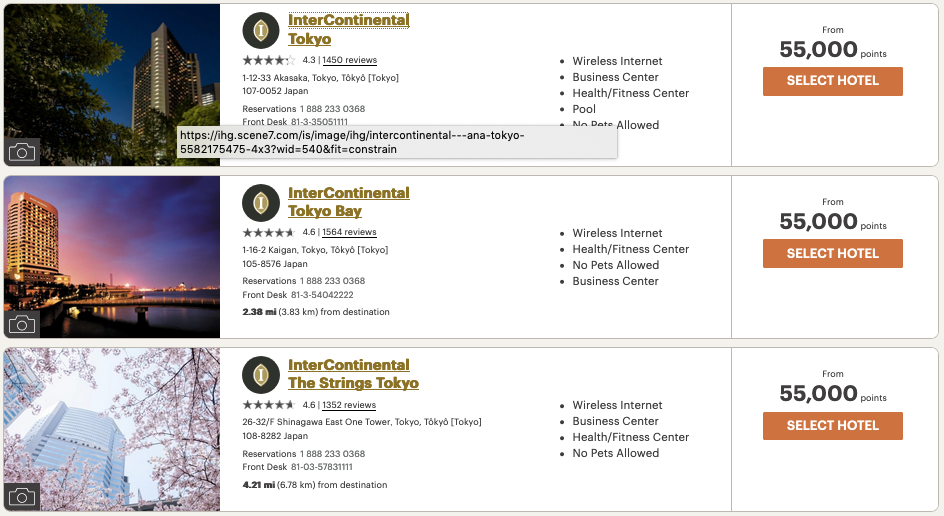The height and width of the screenshot is (516, 944).
Task: Open the photo gallery camera icon for Tokyo Bay
Action: (22, 324)
